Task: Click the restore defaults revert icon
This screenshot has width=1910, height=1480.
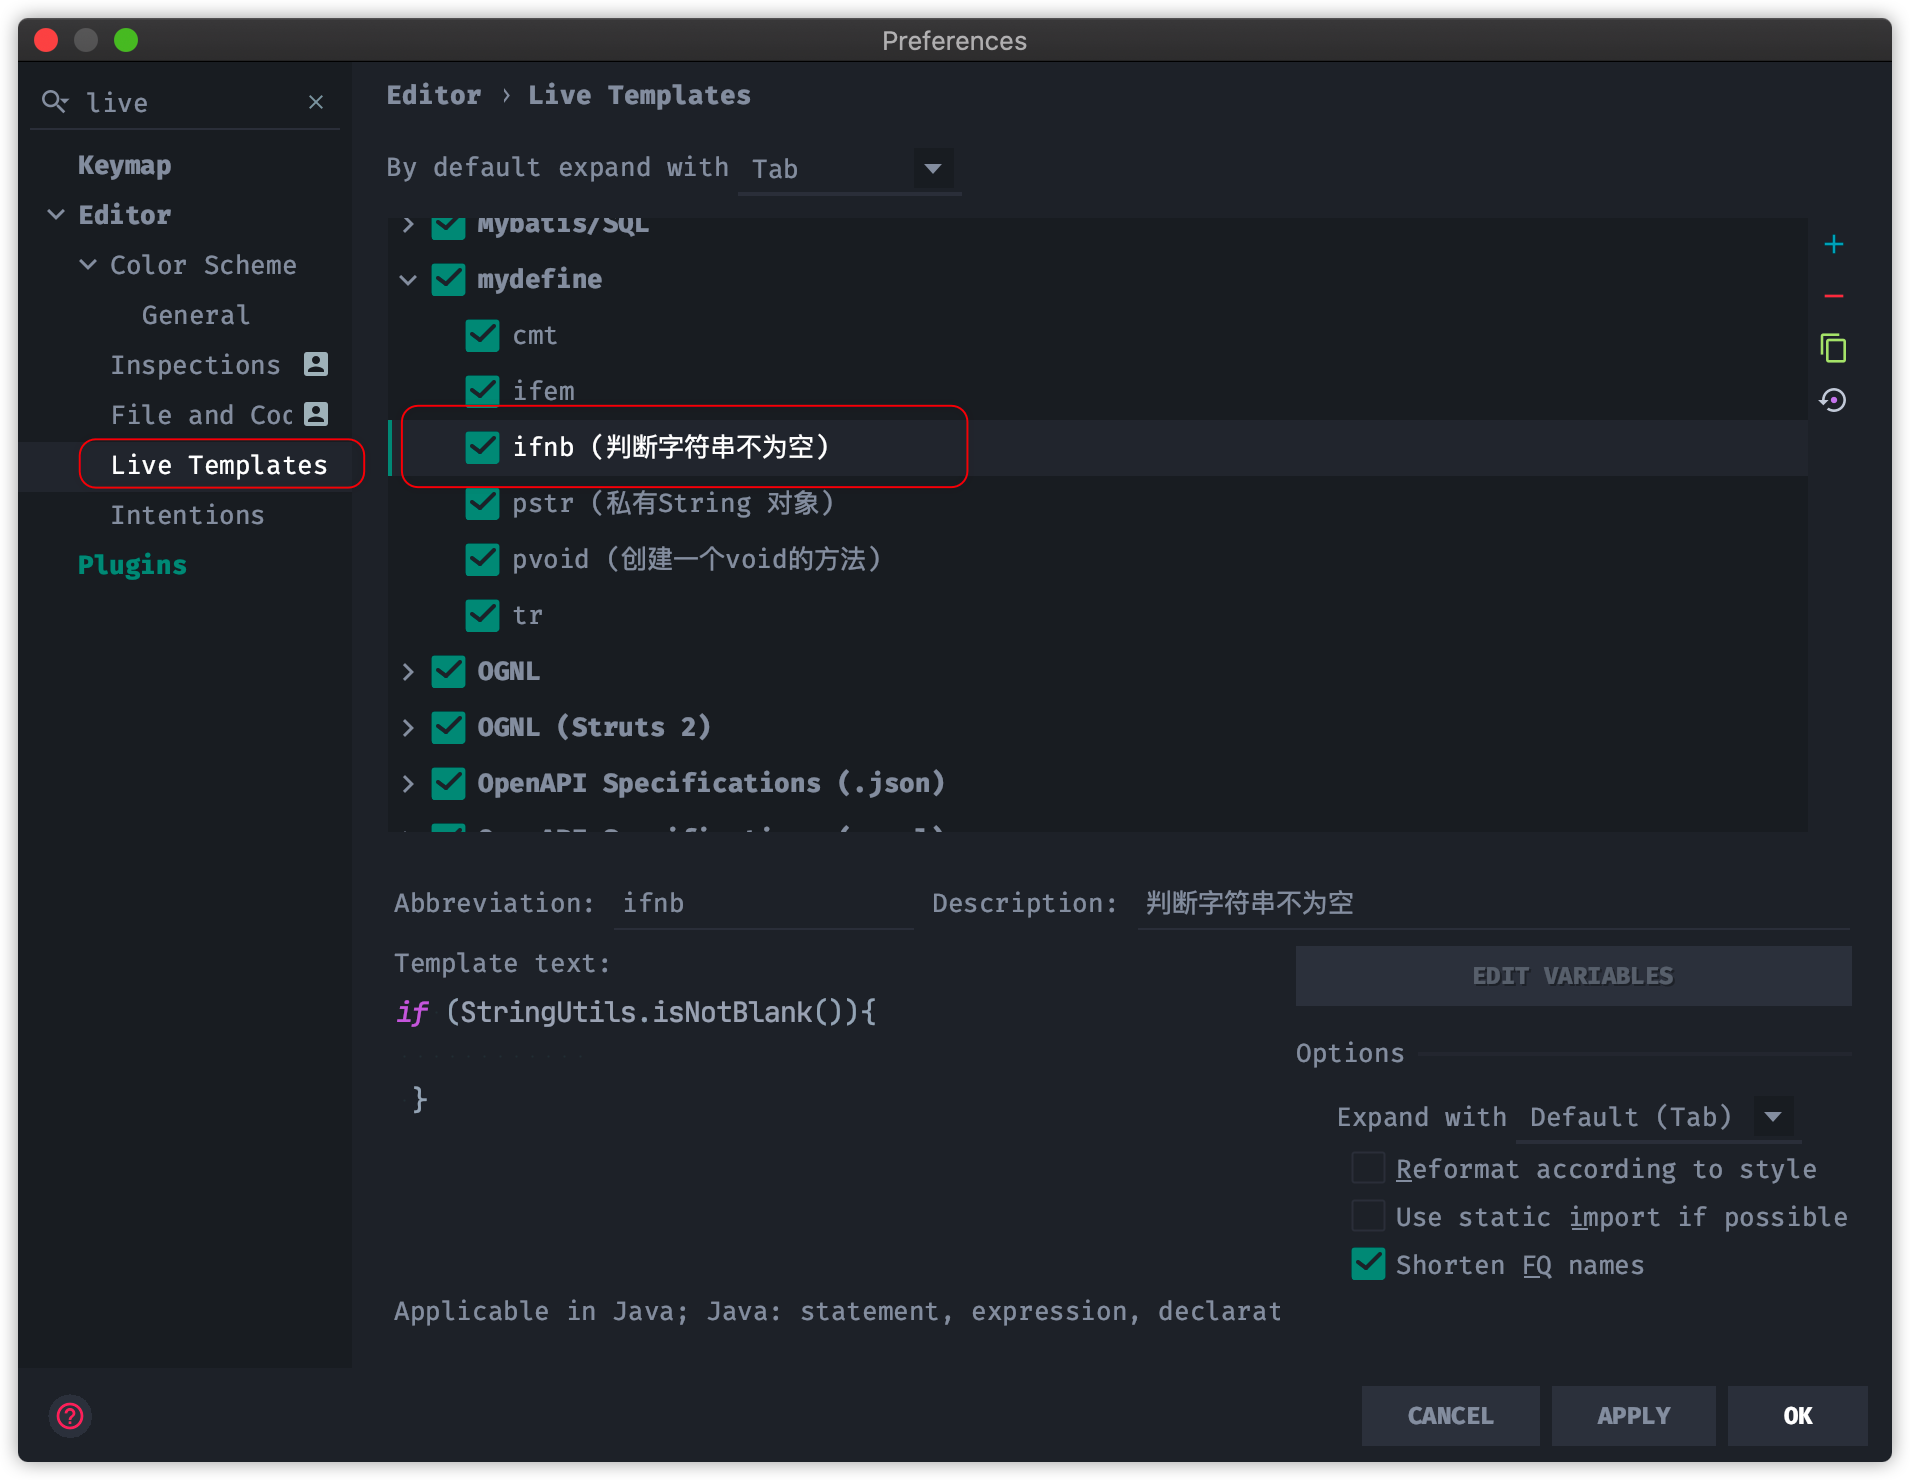Action: coord(1833,401)
